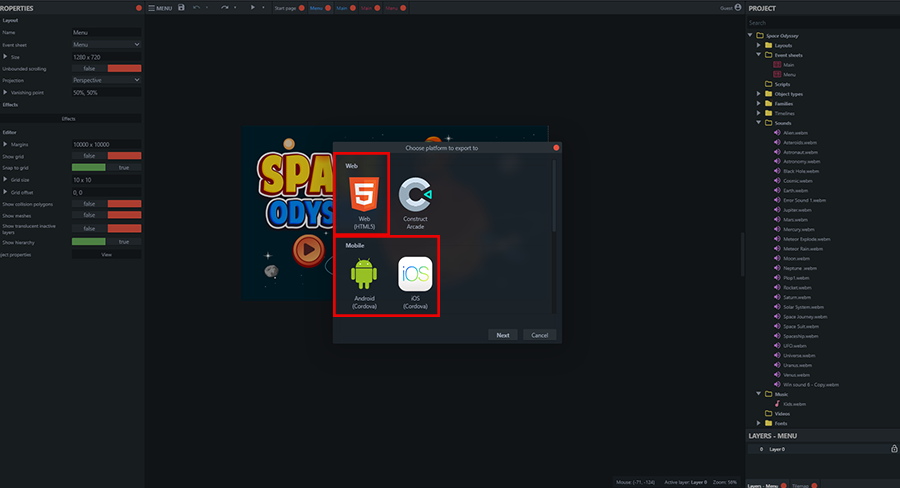This screenshot has width=900, height=488.
Task: Toggle the Show grid setting
Action: (x=106, y=156)
